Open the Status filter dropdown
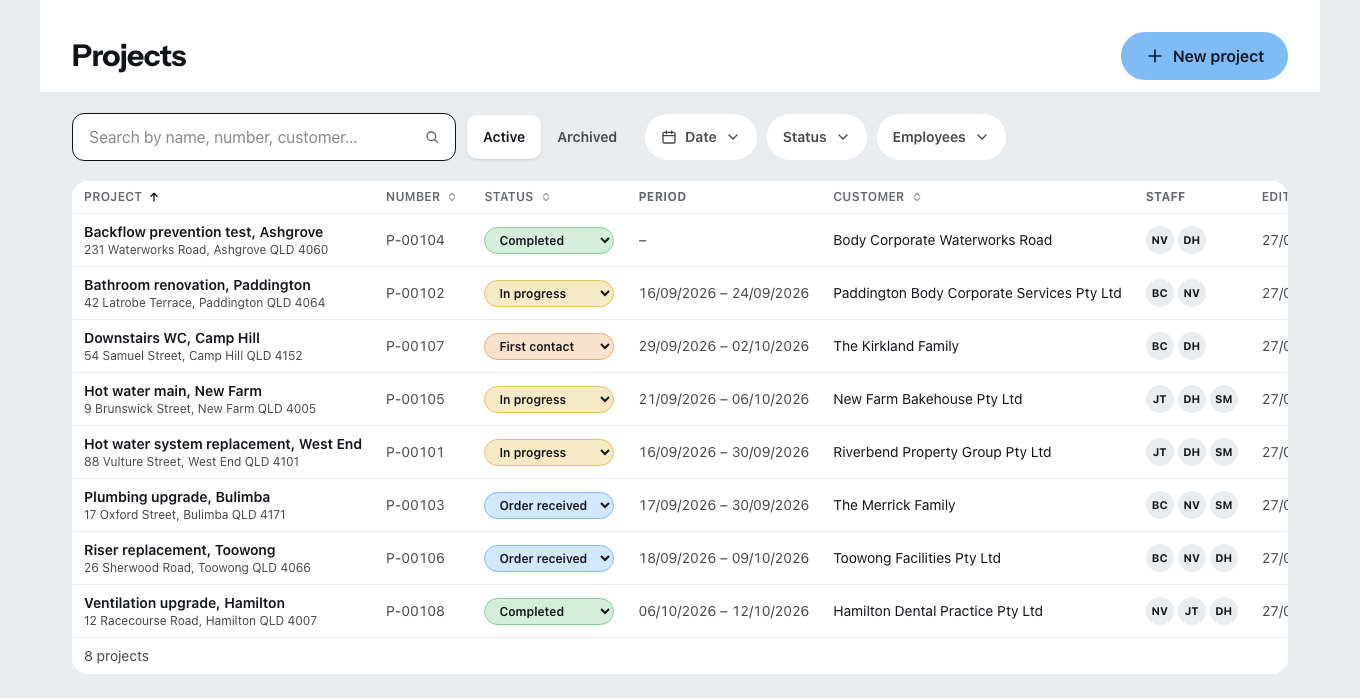 (816, 137)
